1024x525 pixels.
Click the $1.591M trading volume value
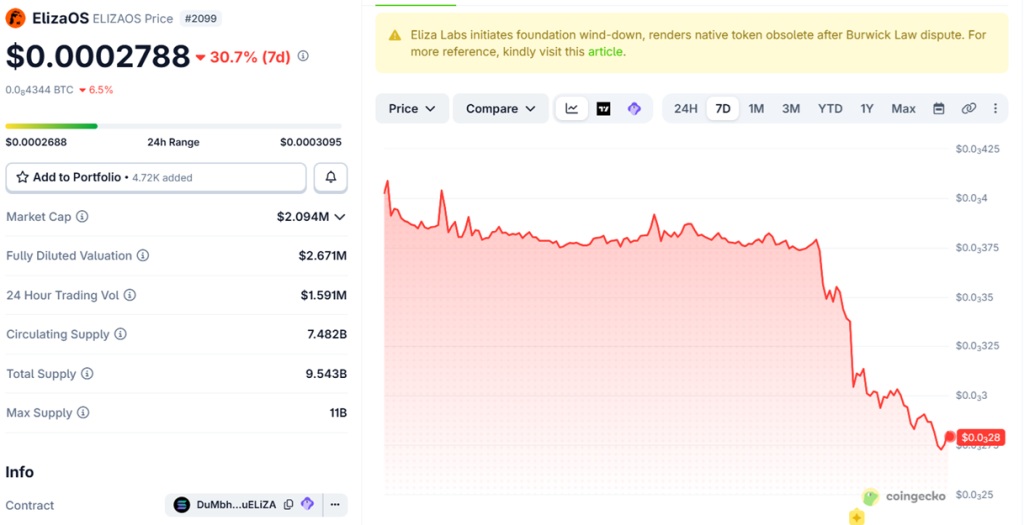pos(323,295)
